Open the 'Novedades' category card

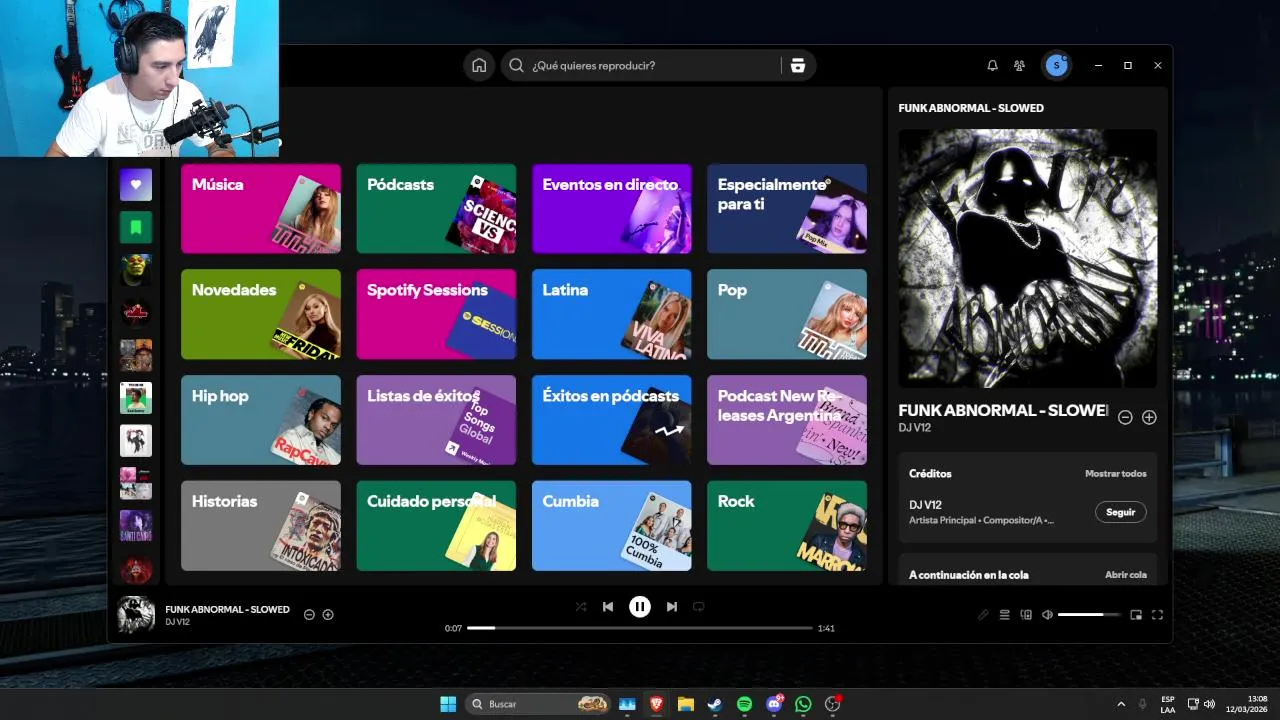(x=261, y=314)
